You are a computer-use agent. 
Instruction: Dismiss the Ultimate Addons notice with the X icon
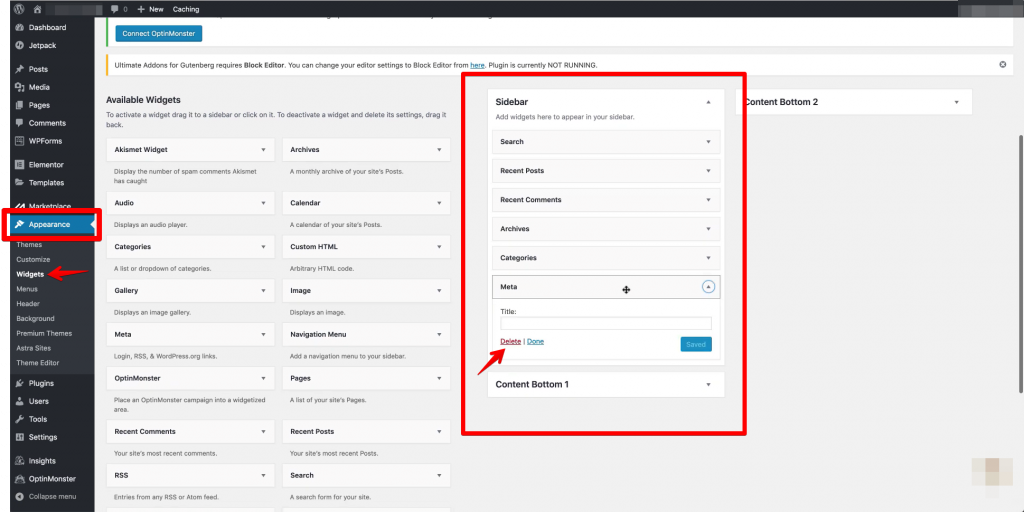1002,65
